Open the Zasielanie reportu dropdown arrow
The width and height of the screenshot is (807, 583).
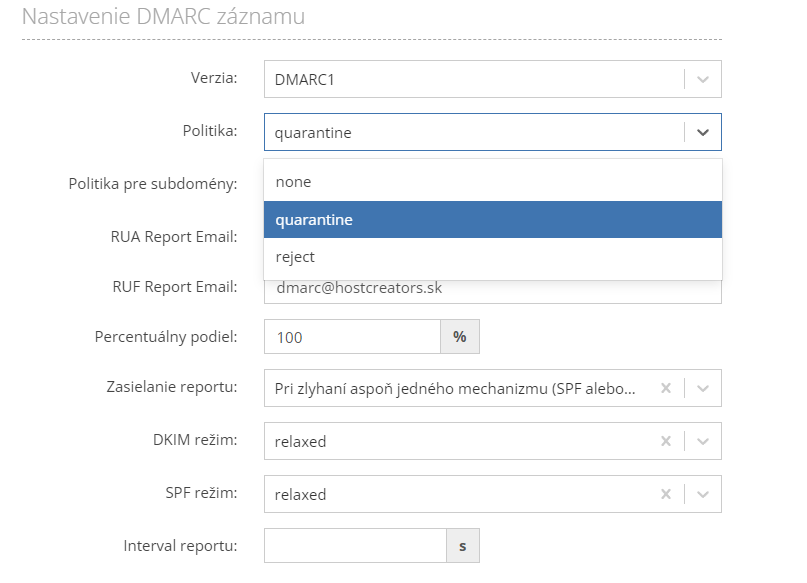tap(703, 389)
